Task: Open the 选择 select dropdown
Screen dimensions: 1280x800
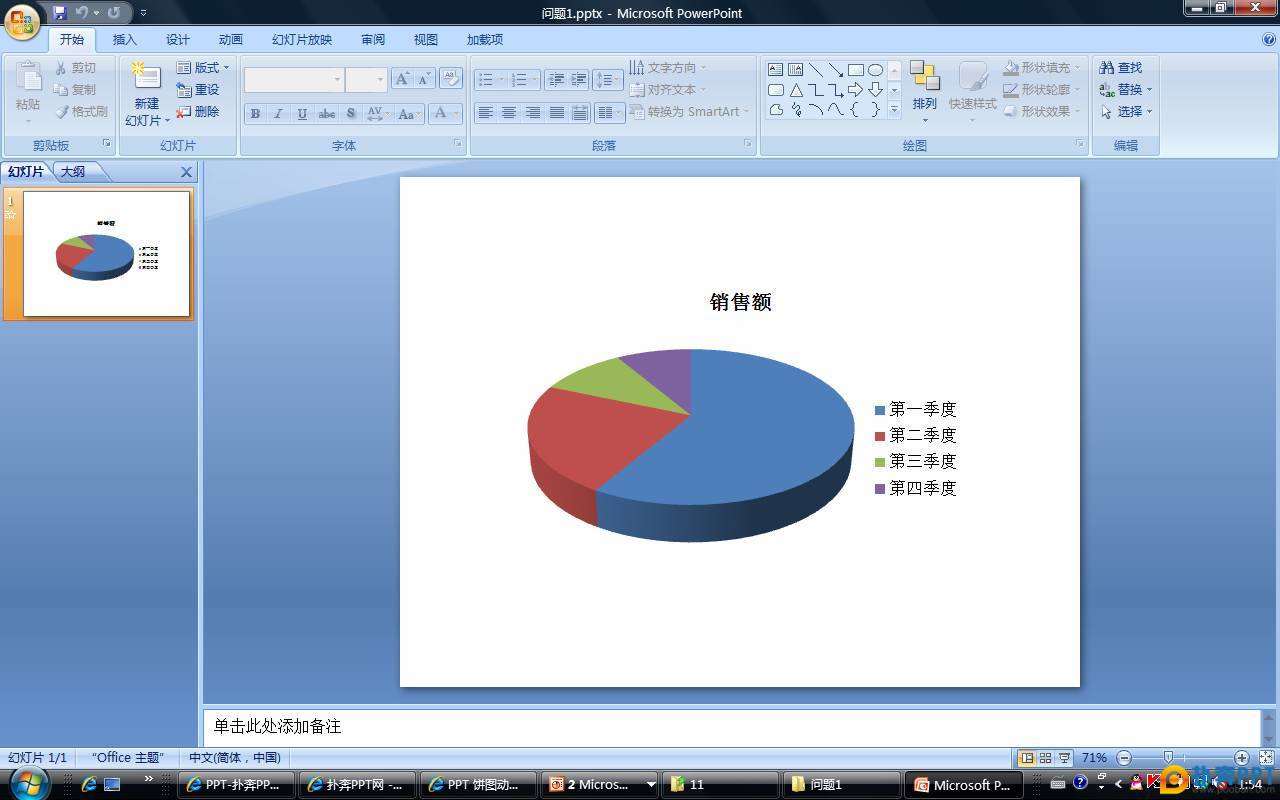Action: [x=1125, y=111]
